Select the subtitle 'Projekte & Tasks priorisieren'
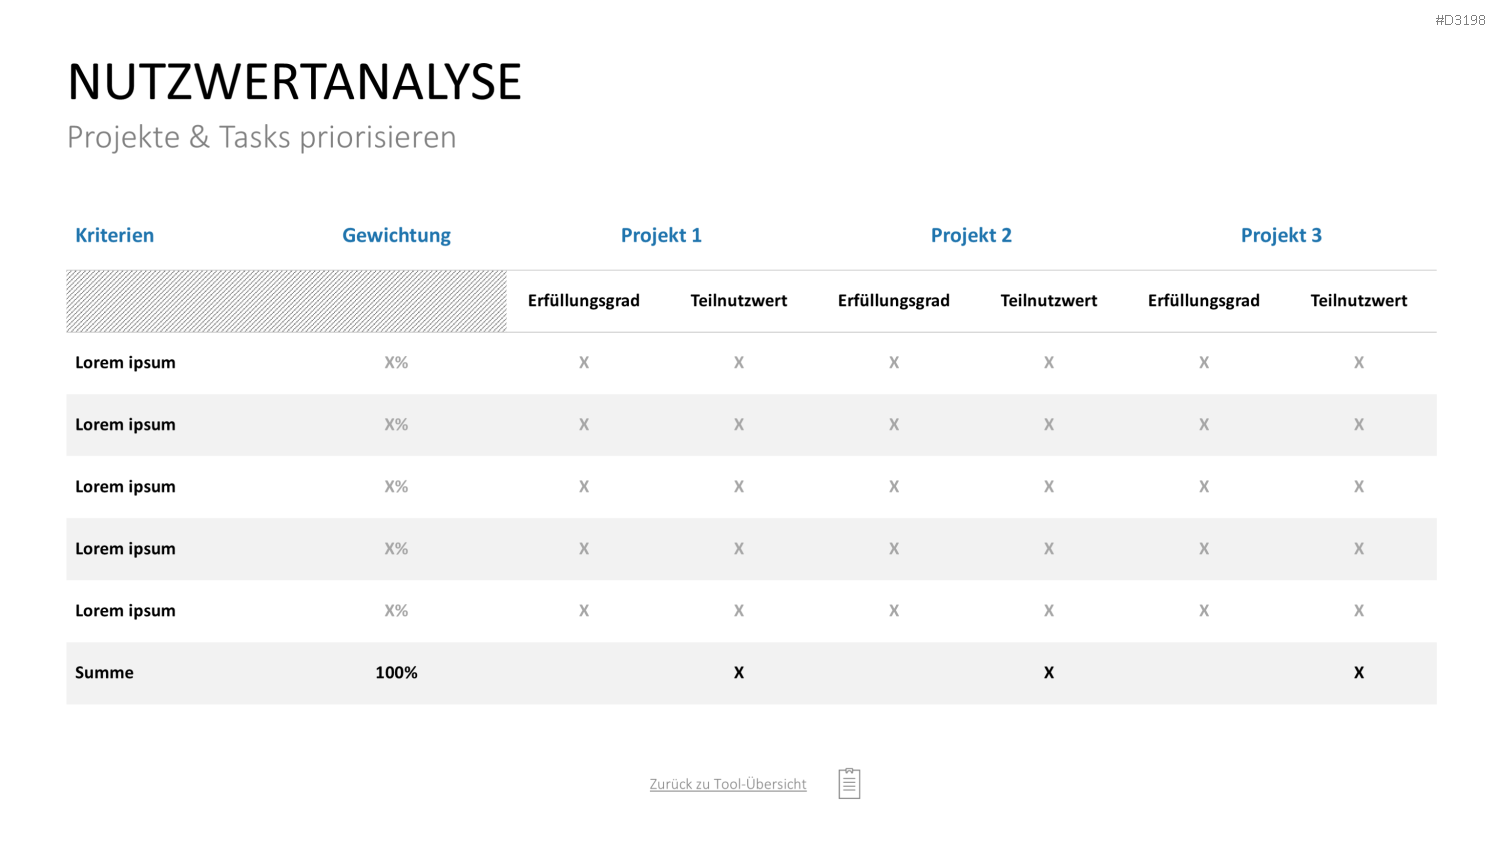The height and width of the screenshot is (844, 1500). coord(261,137)
